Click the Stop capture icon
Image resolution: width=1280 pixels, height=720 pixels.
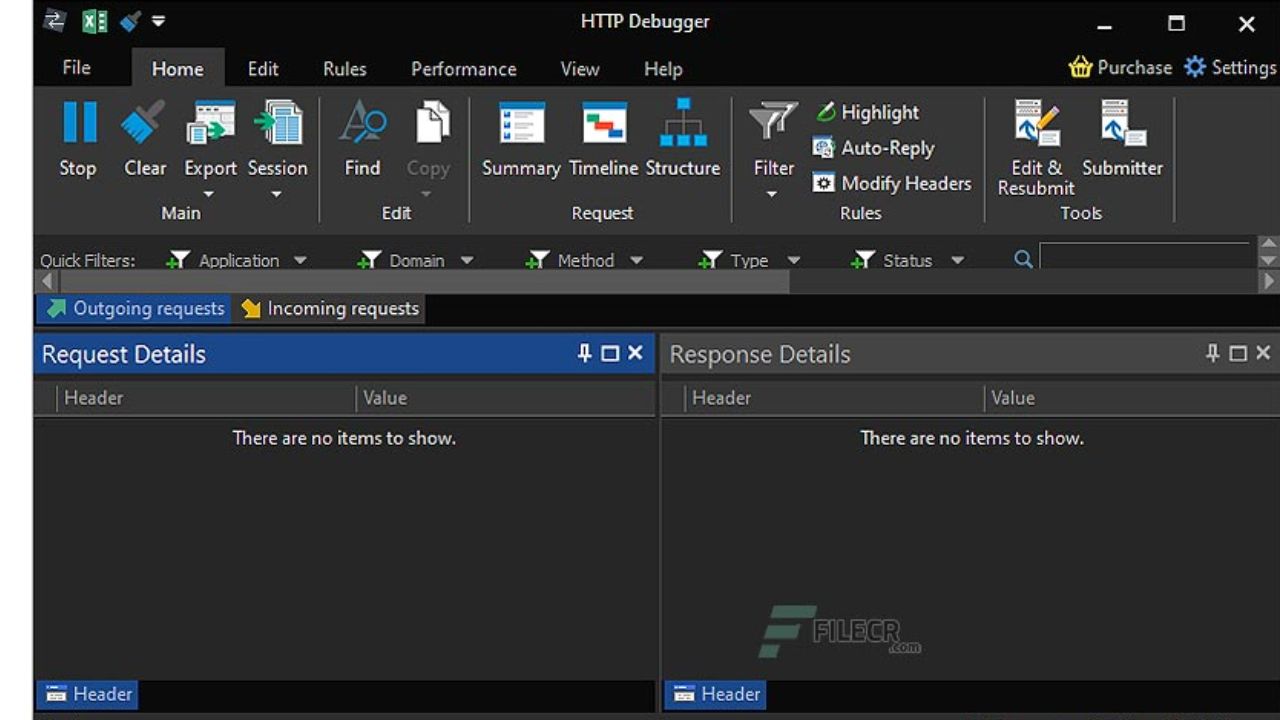79,123
